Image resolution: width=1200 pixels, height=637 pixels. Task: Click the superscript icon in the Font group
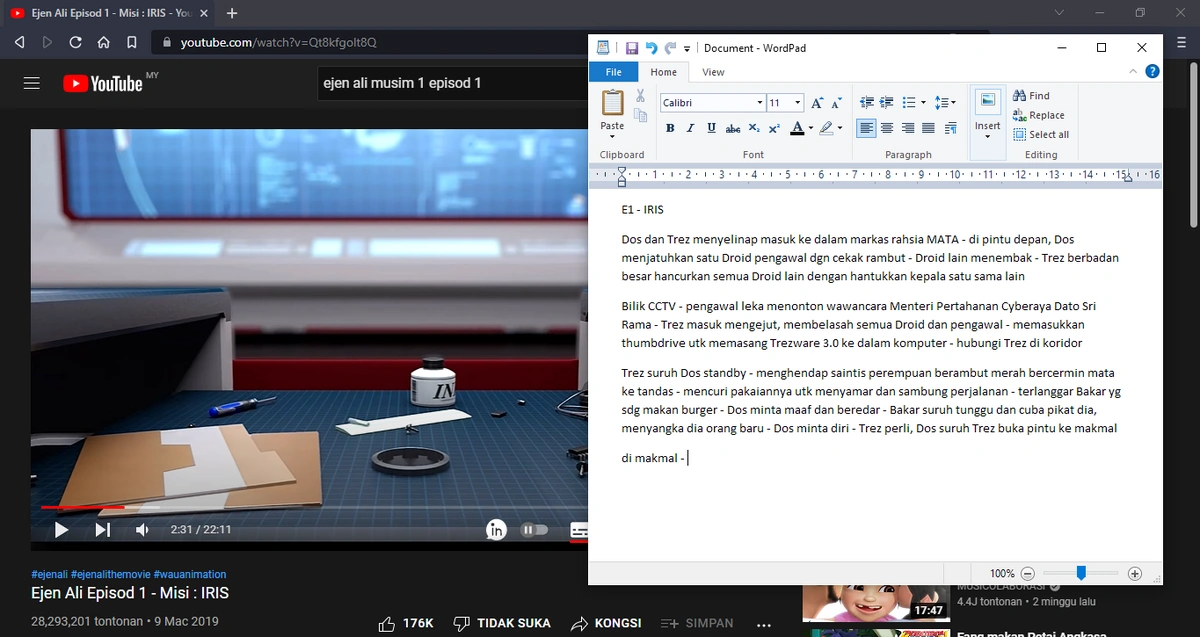coord(774,128)
